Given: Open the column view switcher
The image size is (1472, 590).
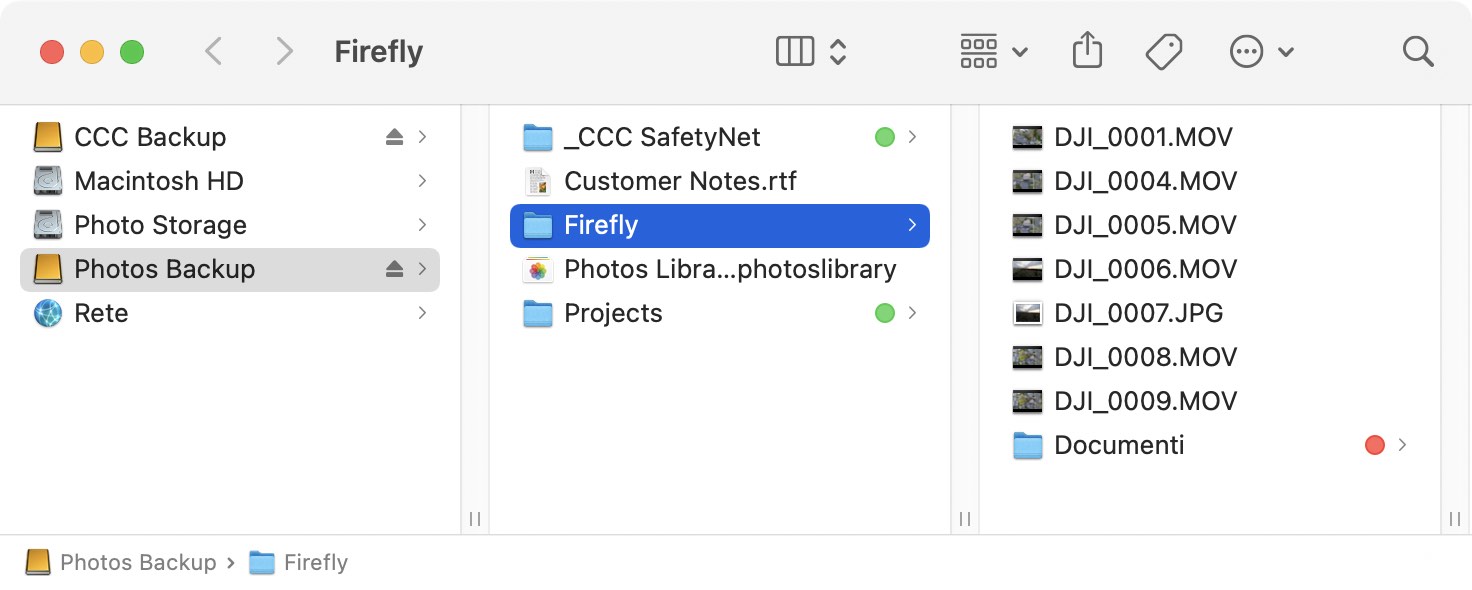Looking at the screenshot, I should pos(812,51).
